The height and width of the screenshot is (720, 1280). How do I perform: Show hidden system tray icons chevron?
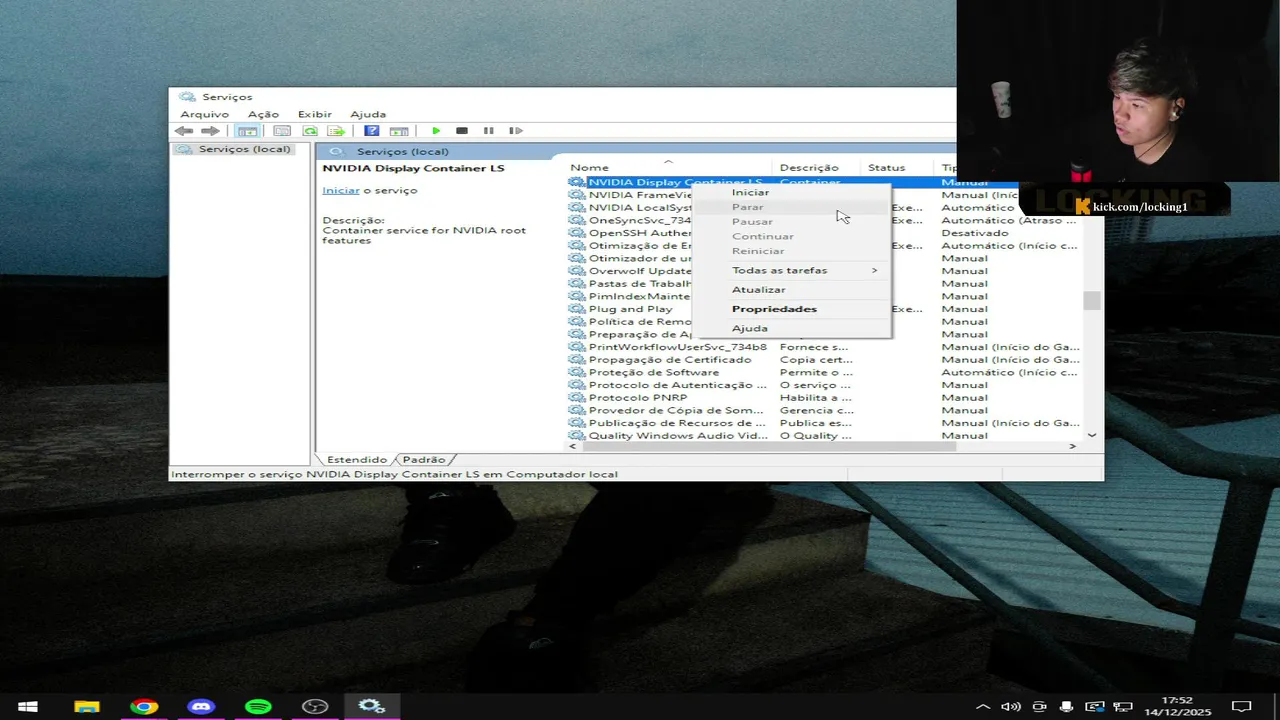[x=983, y=707]
